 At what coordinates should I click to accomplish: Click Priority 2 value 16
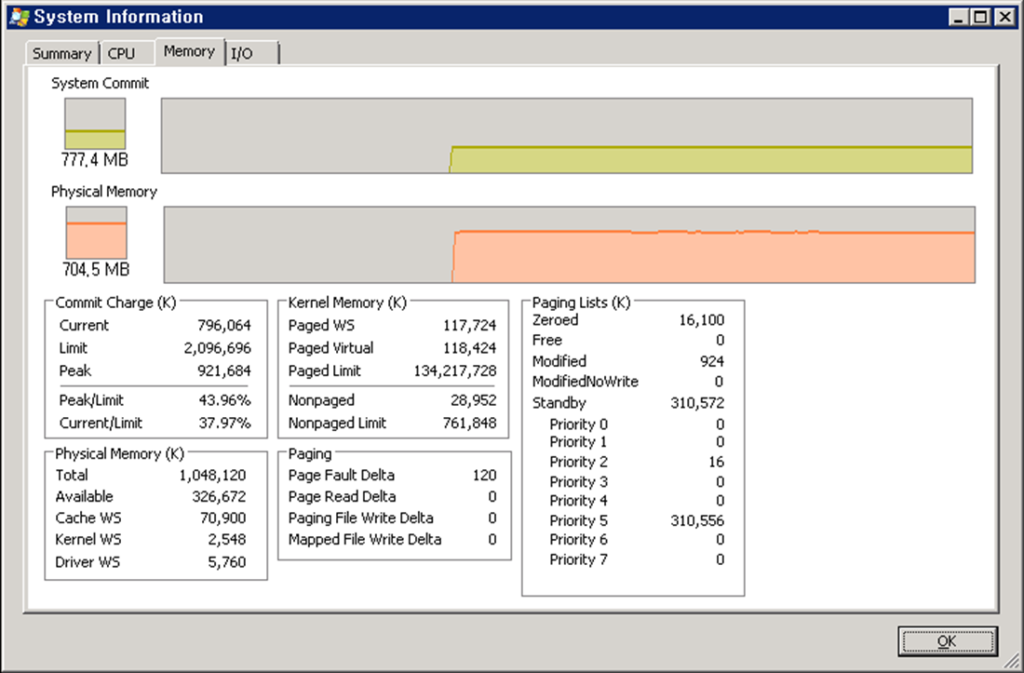[x=716, y=462]
